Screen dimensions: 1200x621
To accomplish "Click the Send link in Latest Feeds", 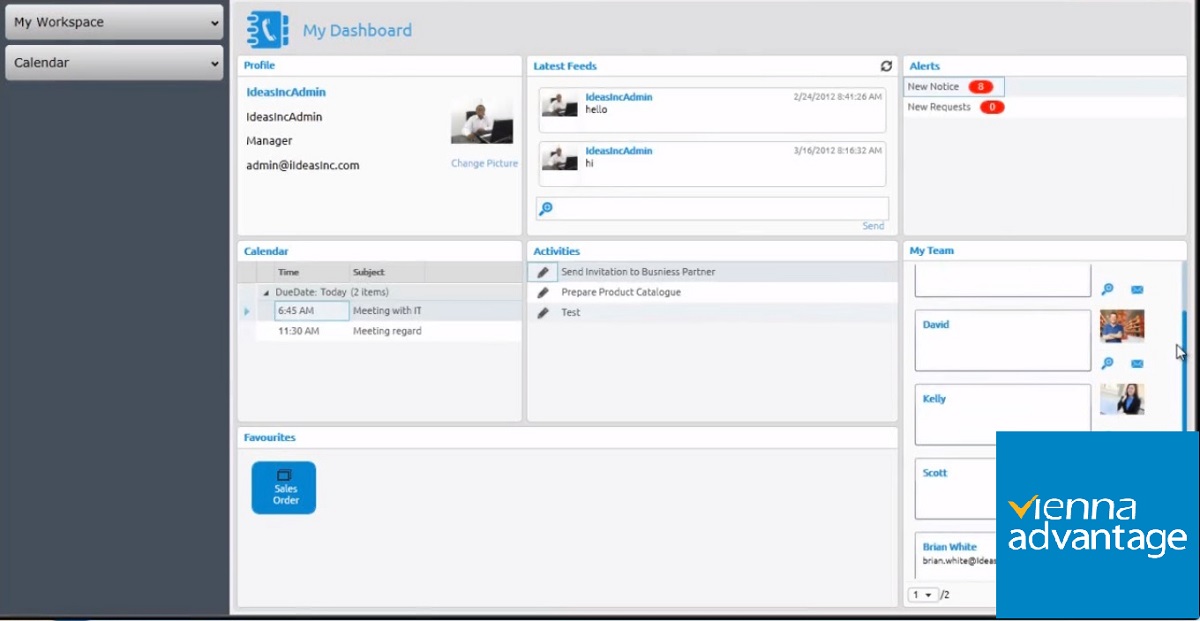I will (x=872, y=226).
